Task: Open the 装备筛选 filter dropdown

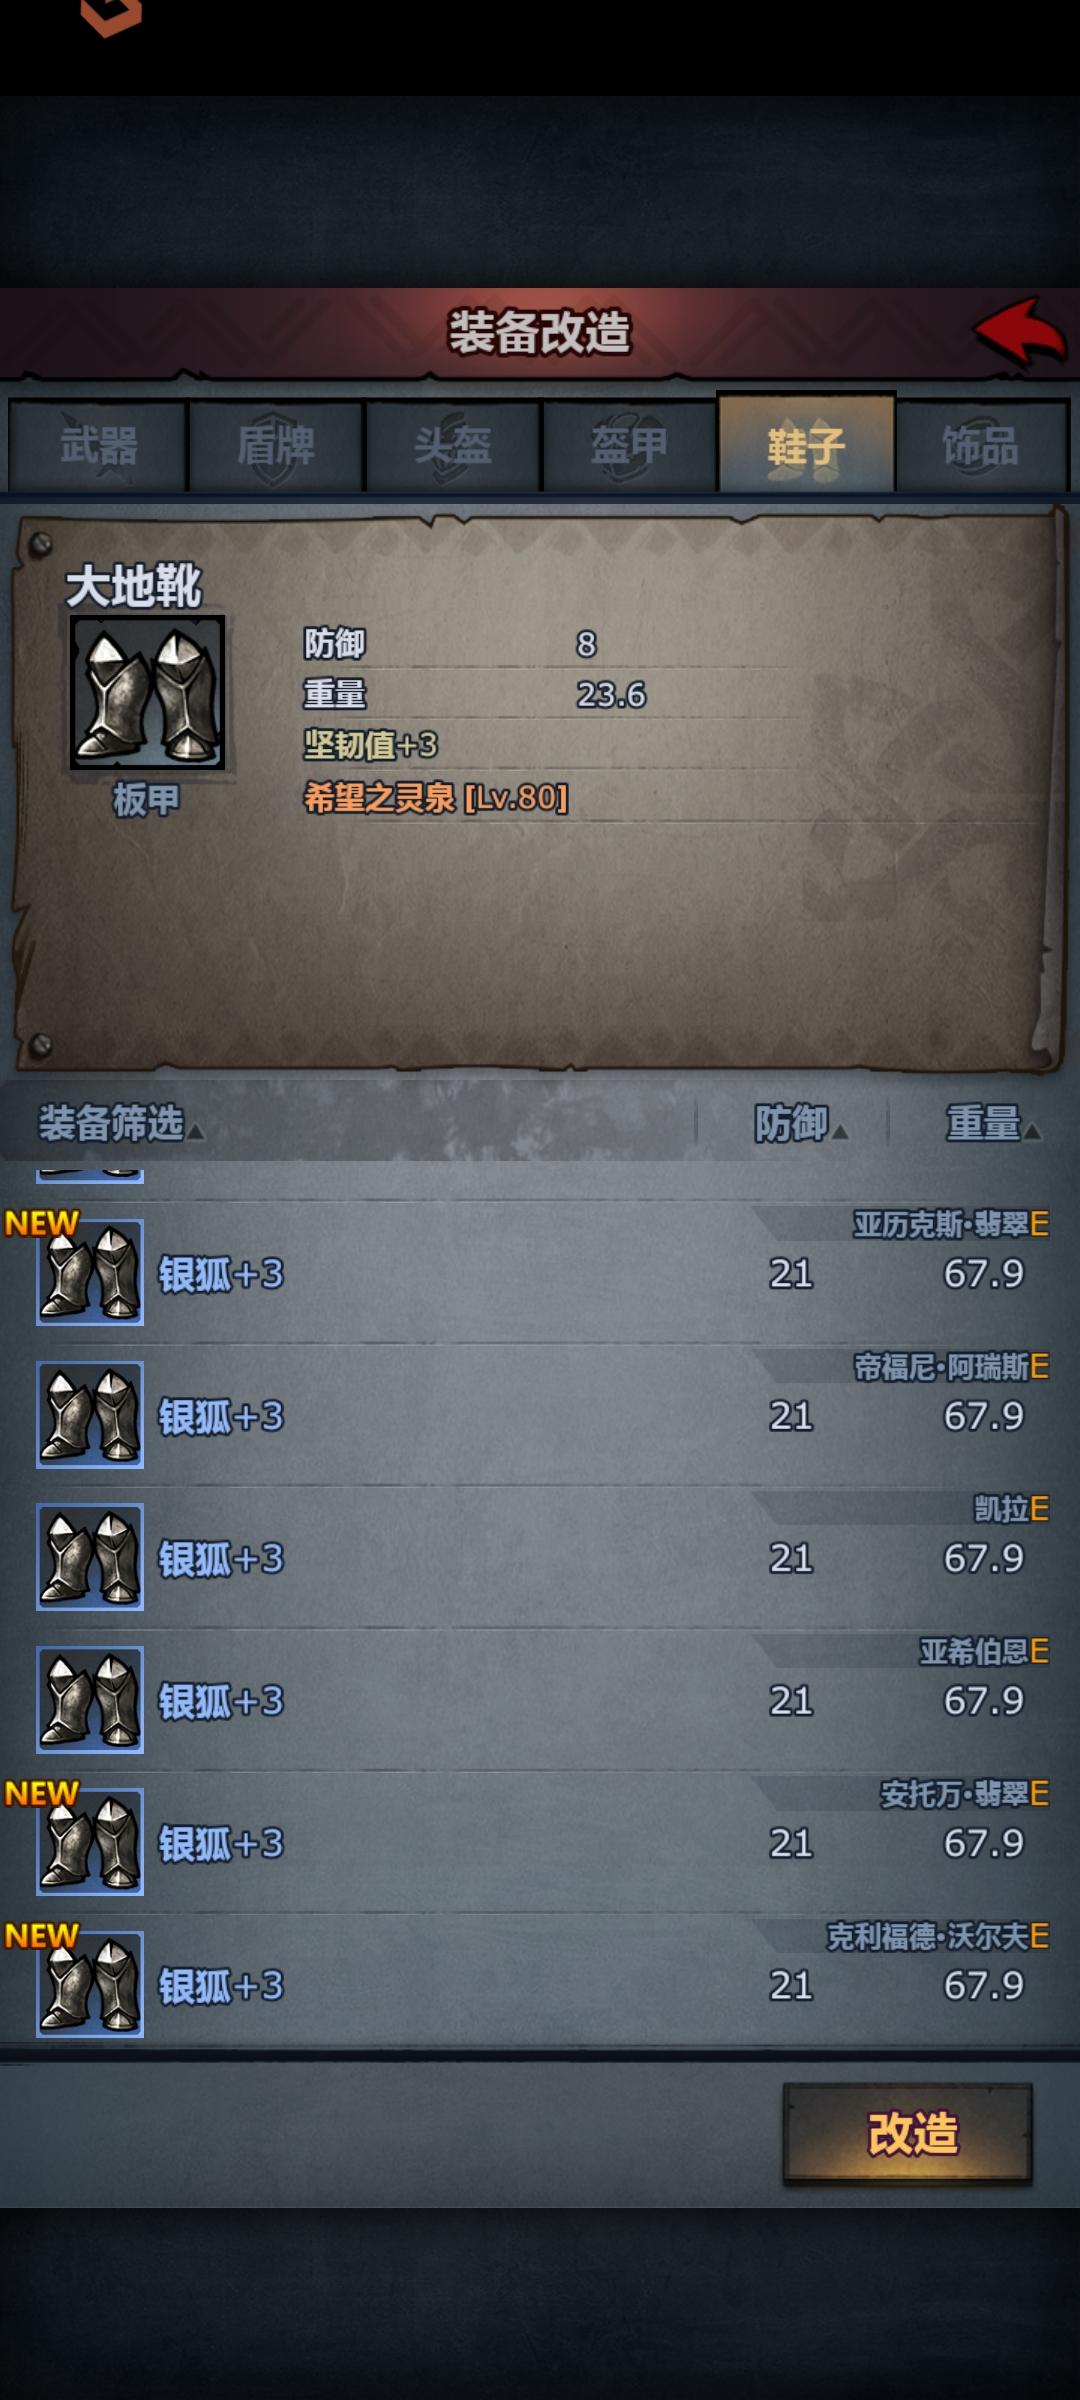Action: click(x=120, y=1124)
